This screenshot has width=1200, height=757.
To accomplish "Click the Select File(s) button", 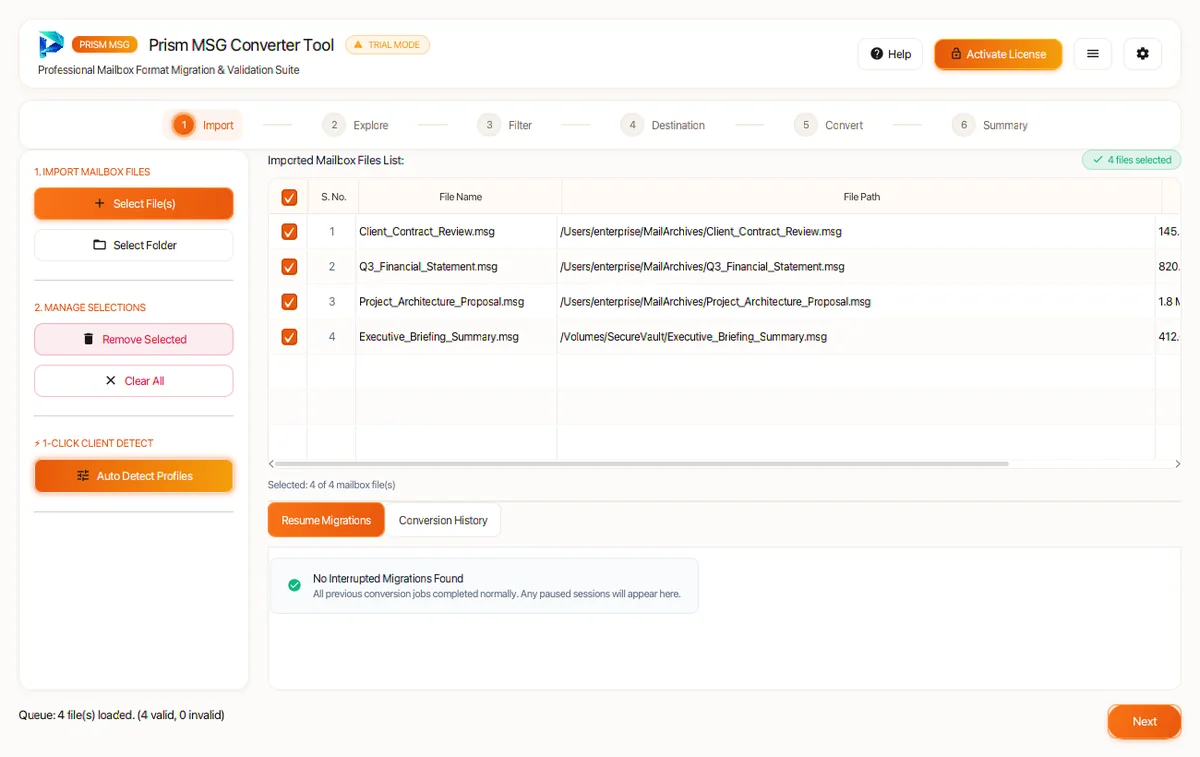I will click(134, 204).
